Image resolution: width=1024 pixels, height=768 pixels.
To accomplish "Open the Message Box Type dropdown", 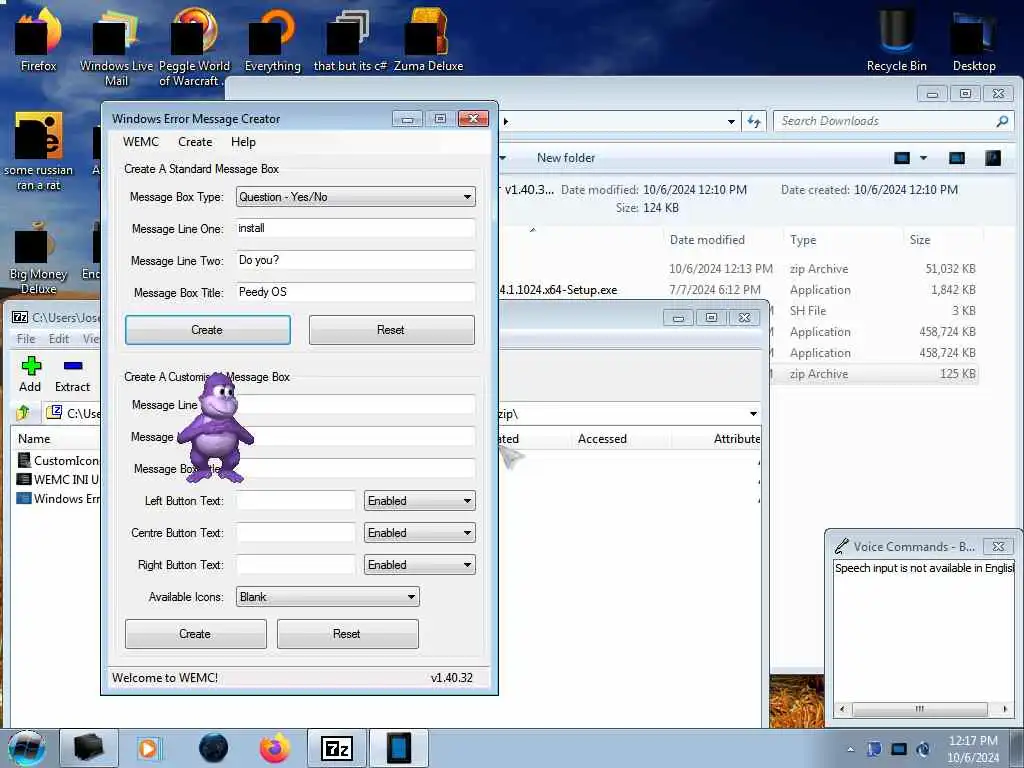I will click(x=355, y=197).
